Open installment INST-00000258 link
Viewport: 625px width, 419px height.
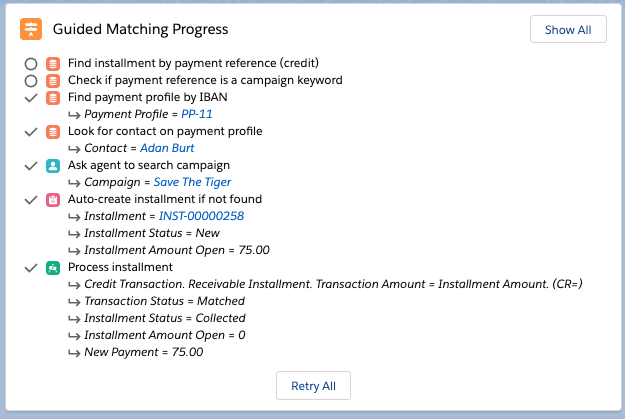click(202, 216)
